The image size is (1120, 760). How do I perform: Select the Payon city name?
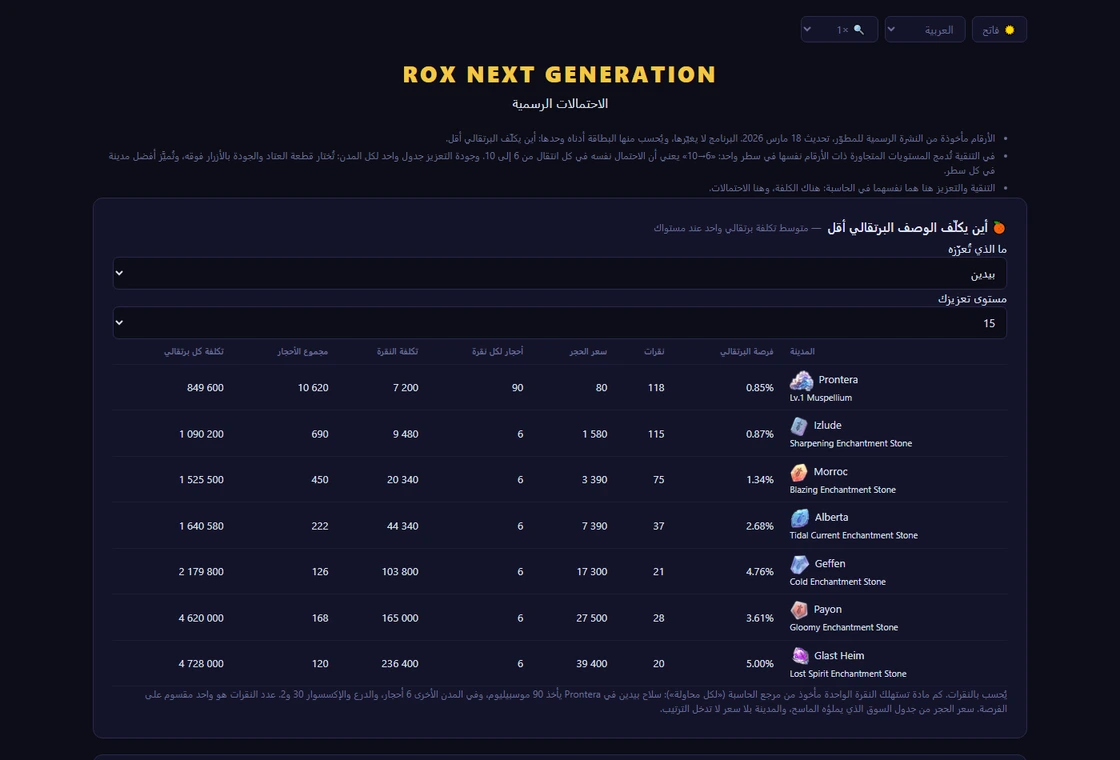827,609
